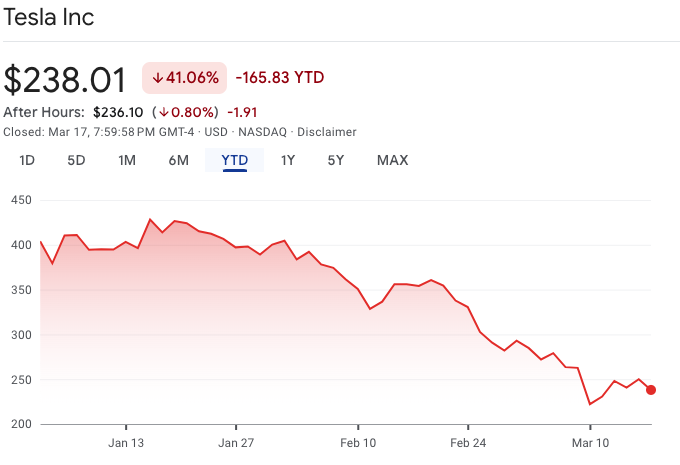
Task: Show MAX price history
Action: tap(392, 160)
